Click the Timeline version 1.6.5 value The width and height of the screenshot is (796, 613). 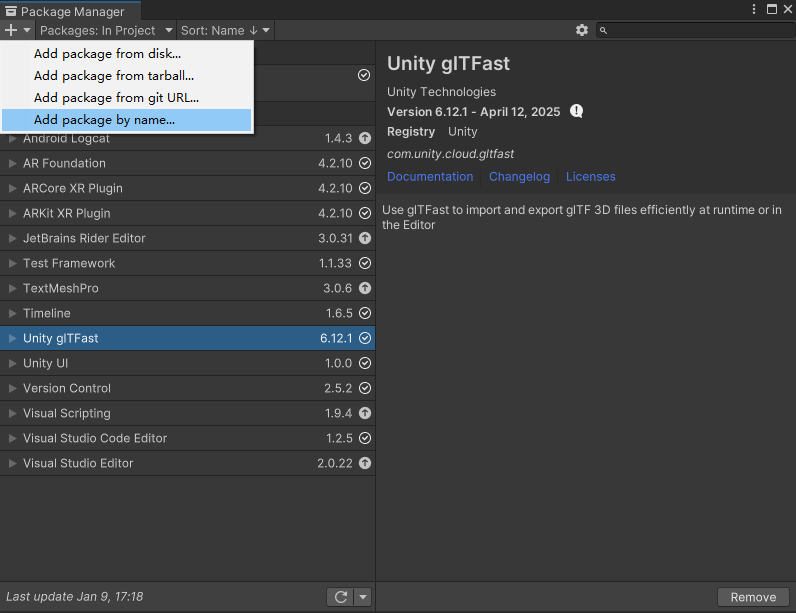pos(339,313)
